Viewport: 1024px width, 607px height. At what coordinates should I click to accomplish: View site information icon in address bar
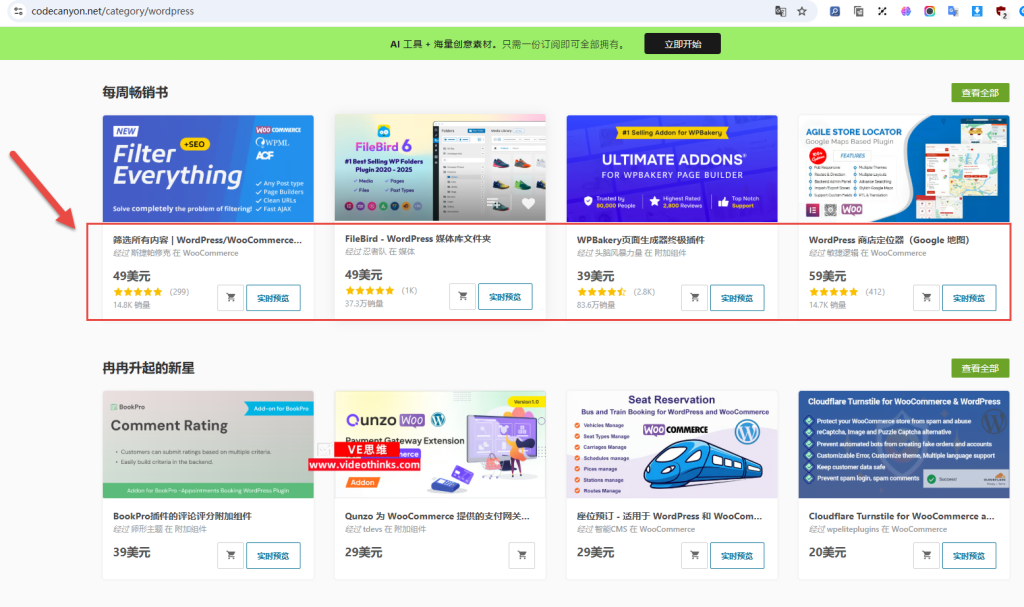20,10
